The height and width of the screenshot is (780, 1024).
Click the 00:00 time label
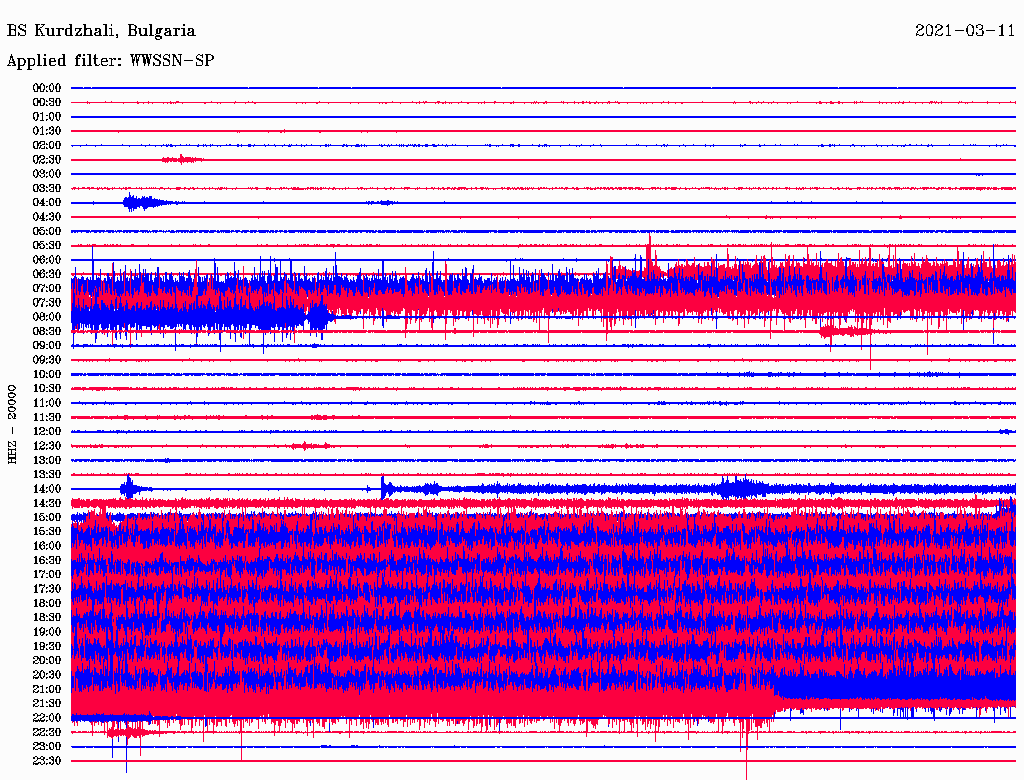pos(47,88)
